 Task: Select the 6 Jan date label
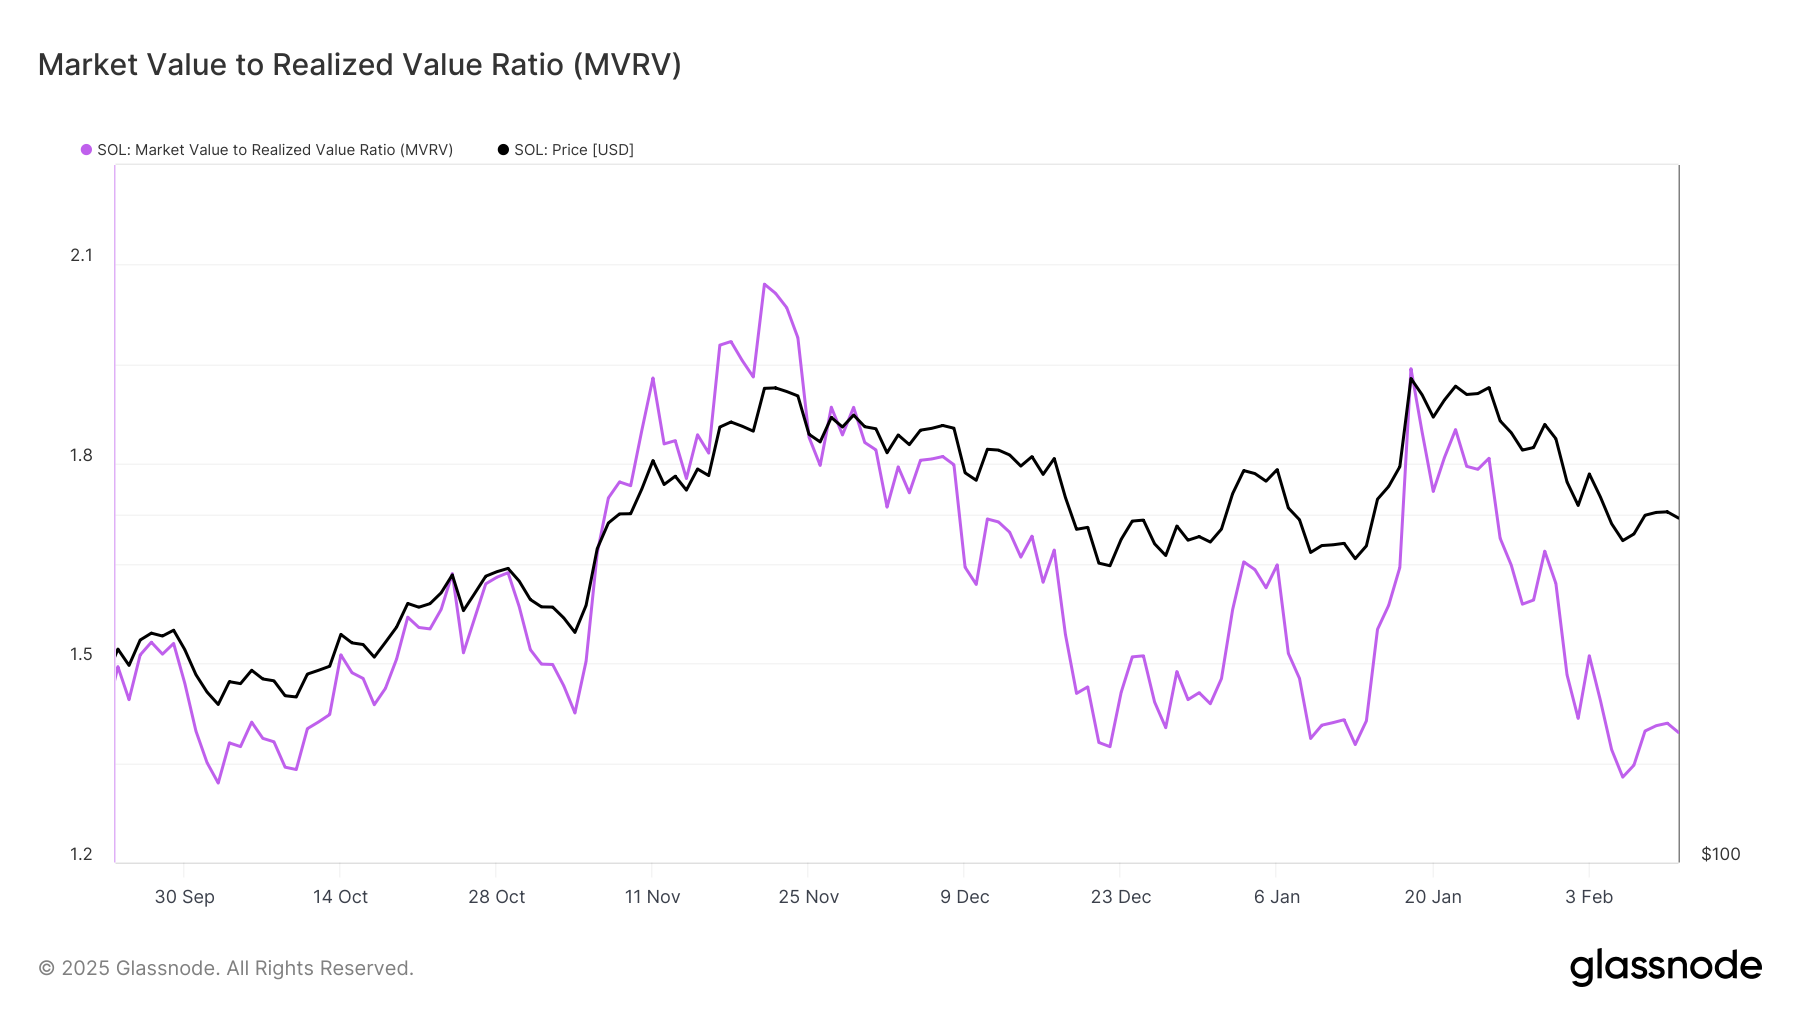(1276, 897)
